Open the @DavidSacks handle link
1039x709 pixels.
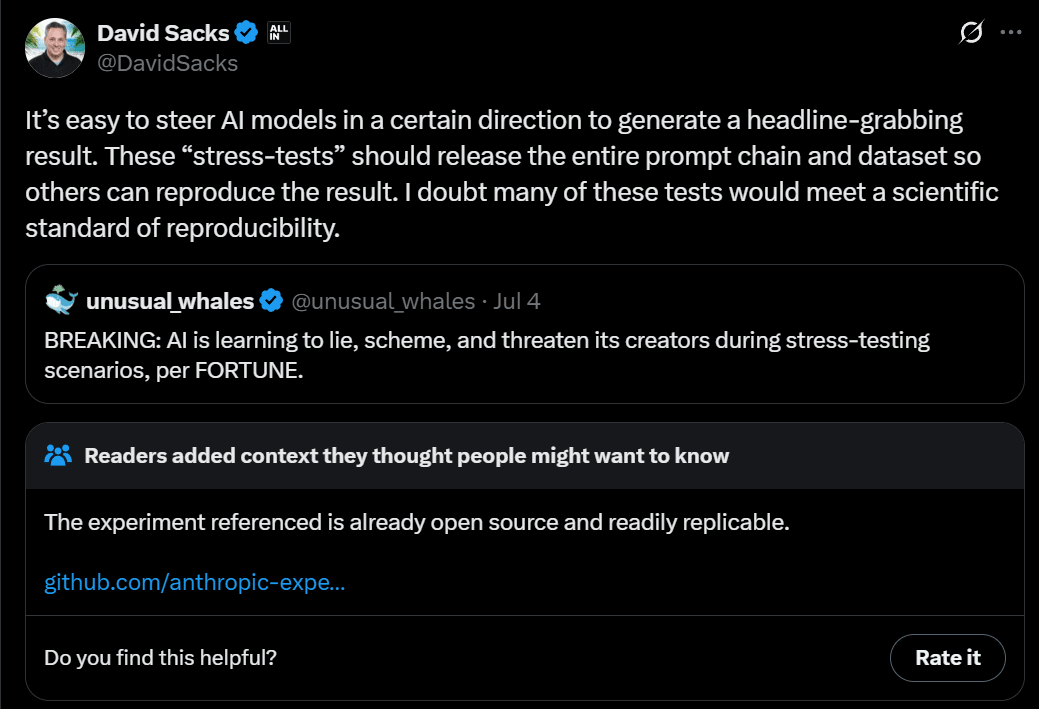pos(167,63)
